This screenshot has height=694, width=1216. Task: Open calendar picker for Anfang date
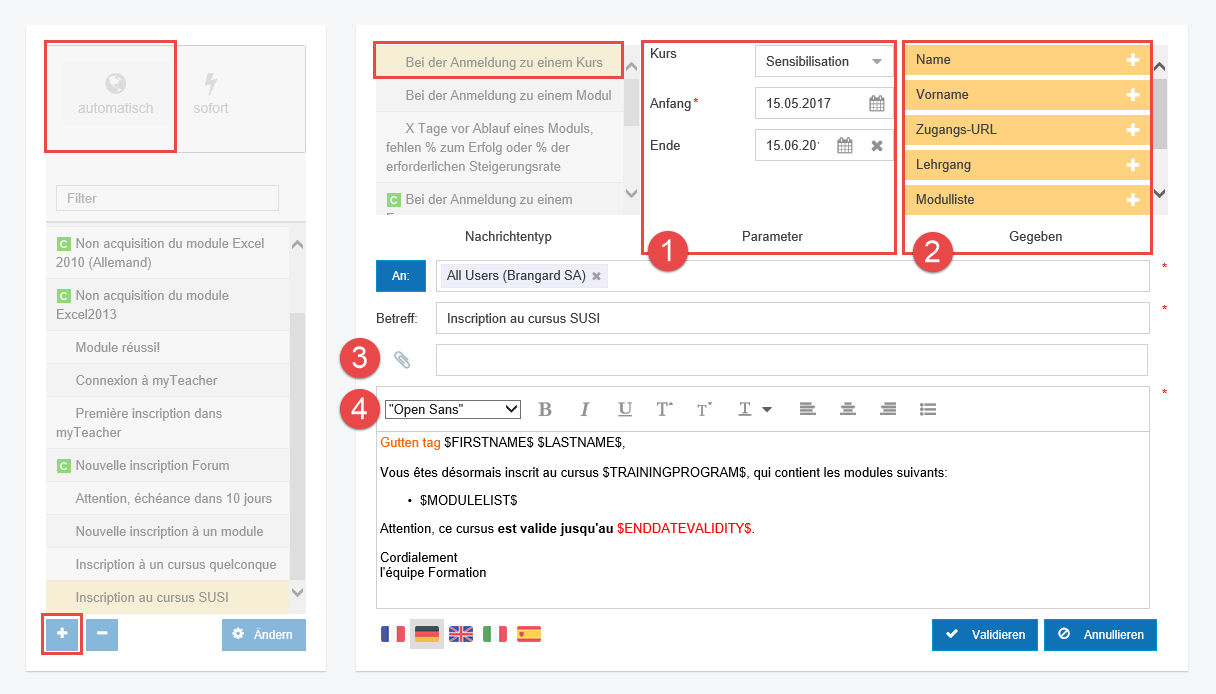pyautogui.click(x=876, y=103)
